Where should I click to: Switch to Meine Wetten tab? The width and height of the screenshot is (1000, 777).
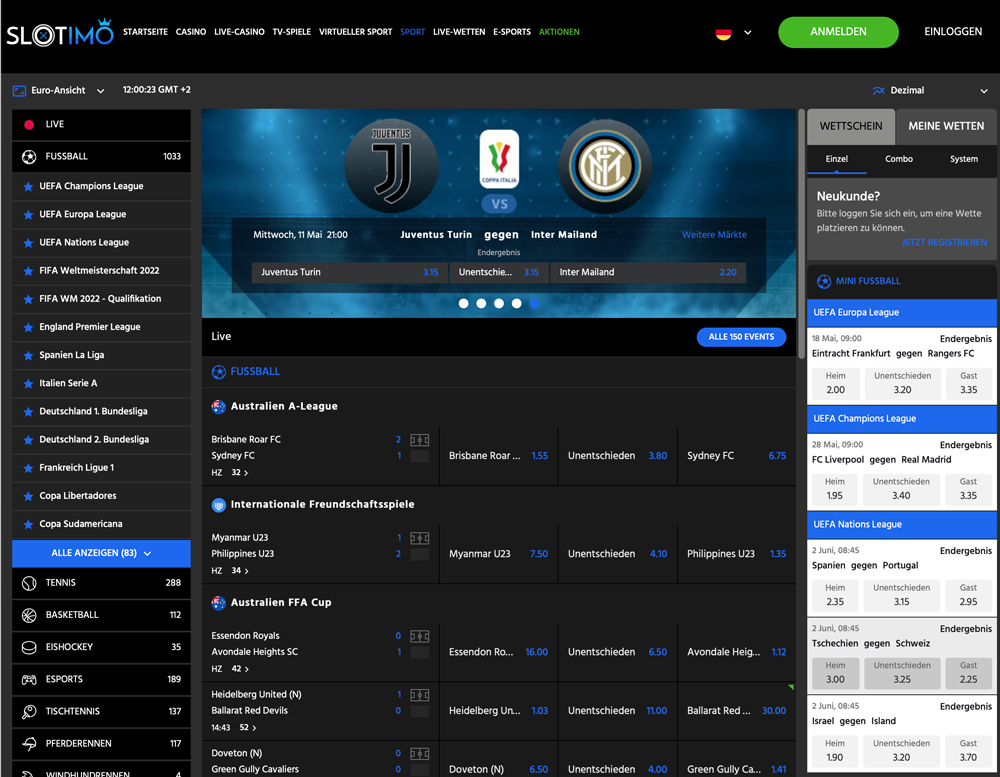pos(946,126)
